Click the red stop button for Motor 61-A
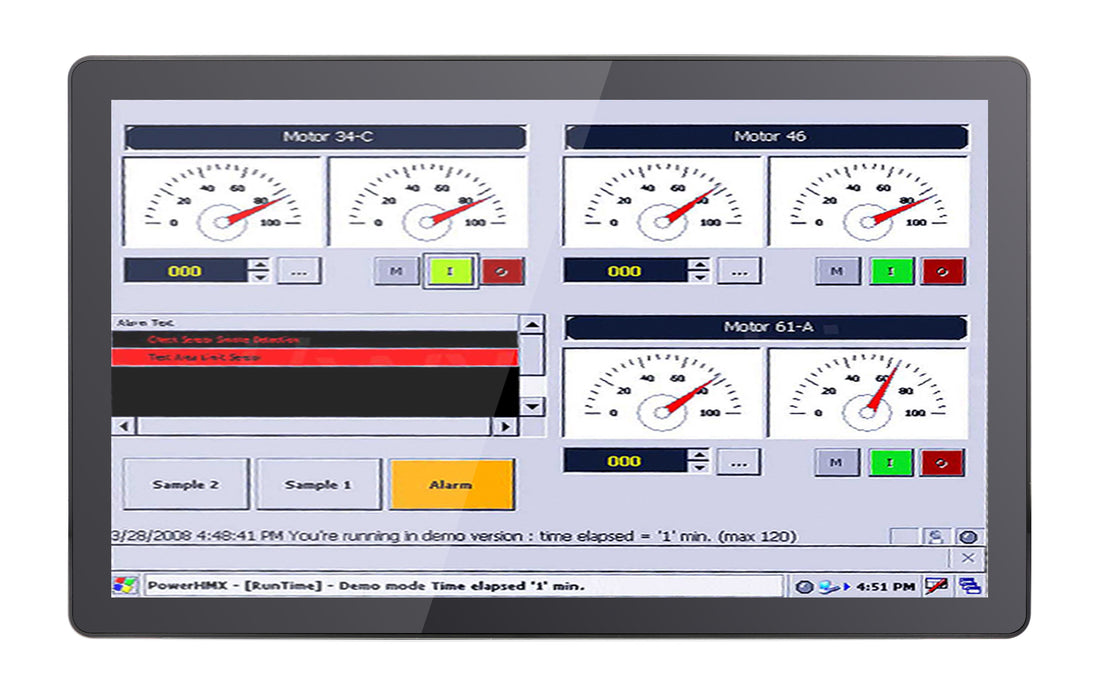 (941, 463)
